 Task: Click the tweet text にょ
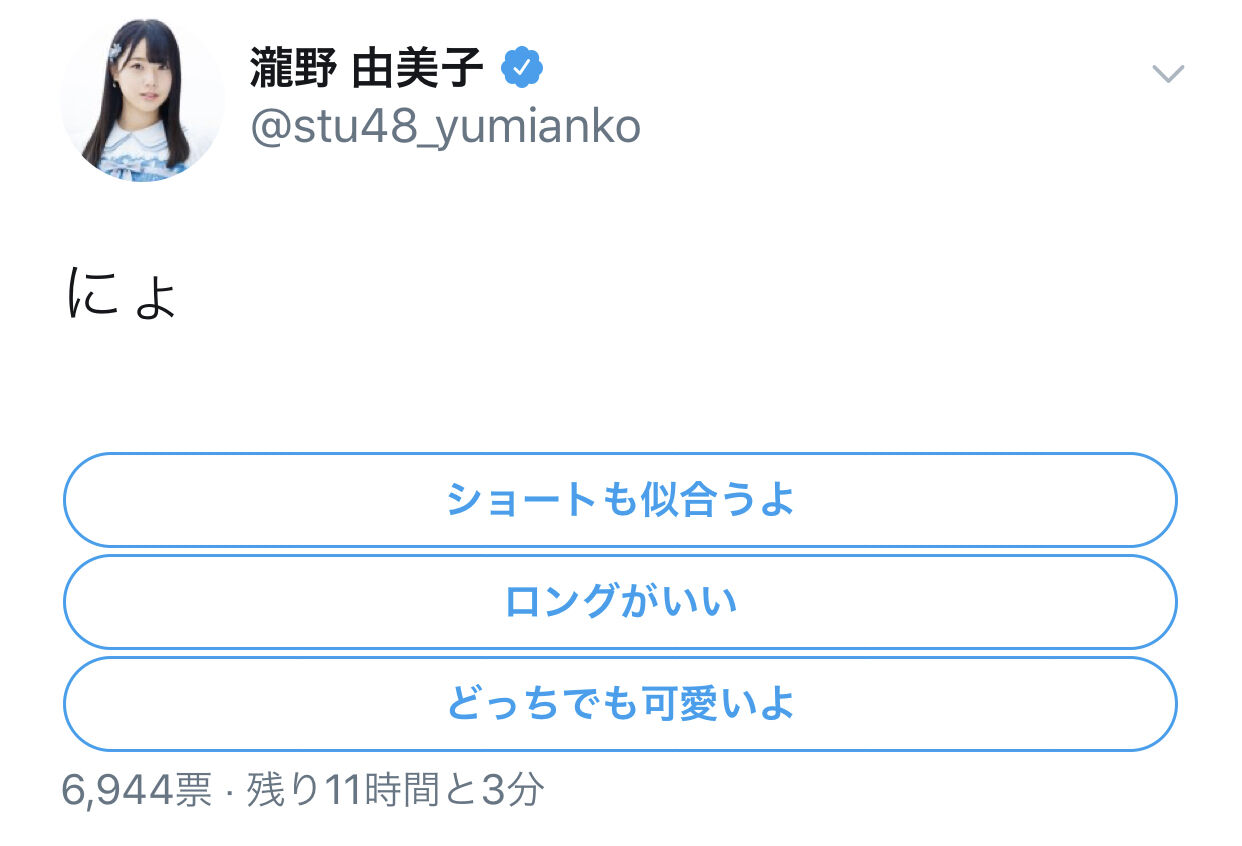(121, 296)
